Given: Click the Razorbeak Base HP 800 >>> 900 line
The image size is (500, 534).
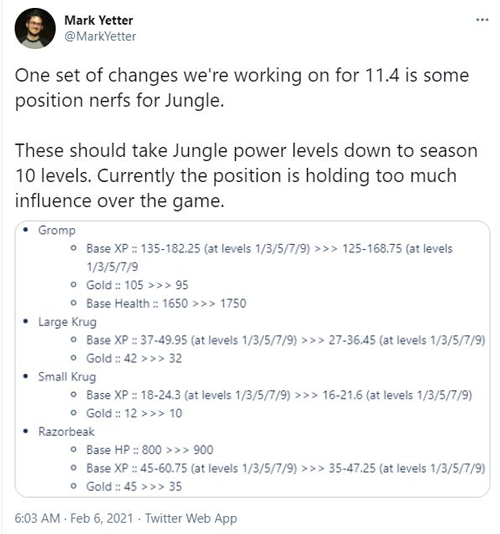Looking at the screenshot, I should [x=150, y=450].
